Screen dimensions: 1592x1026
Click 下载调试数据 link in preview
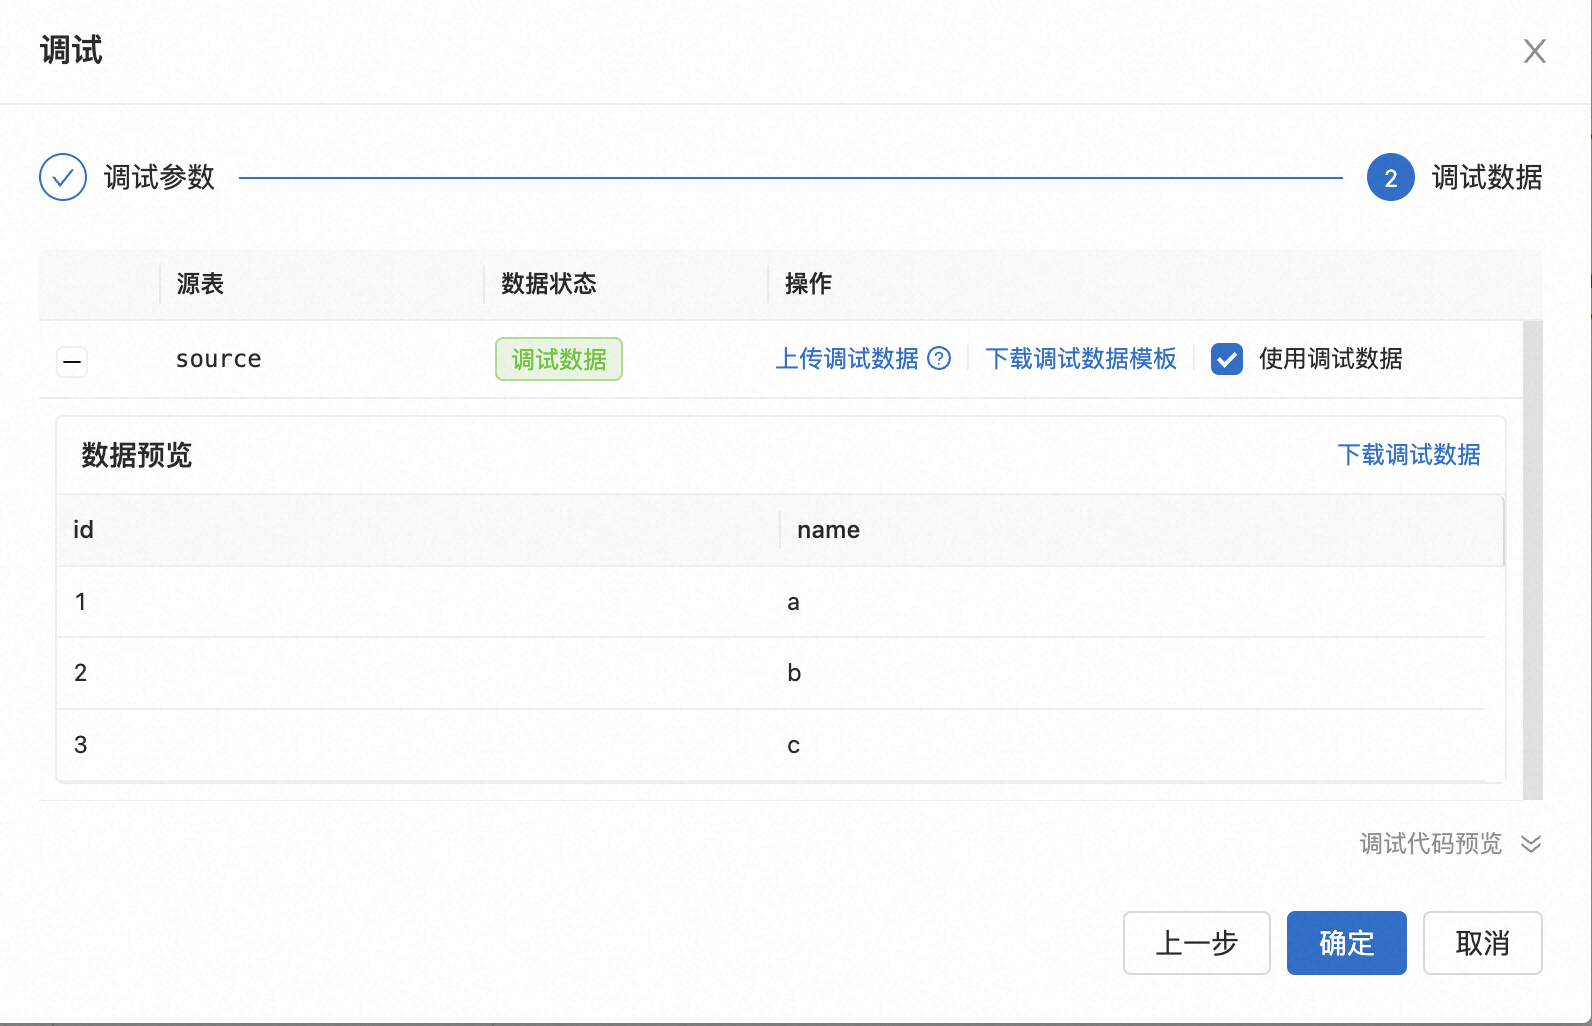click(1409, 455)
